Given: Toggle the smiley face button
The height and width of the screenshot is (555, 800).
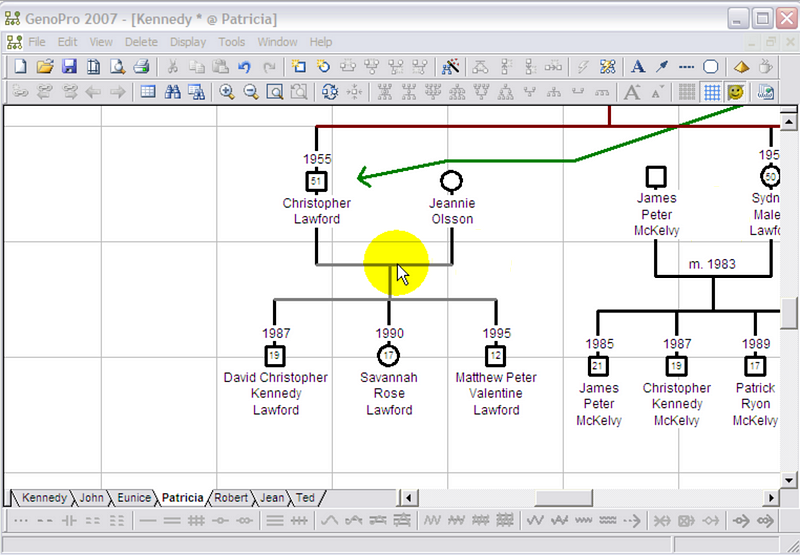Looking at the screenshot, I should coord(736,92).
